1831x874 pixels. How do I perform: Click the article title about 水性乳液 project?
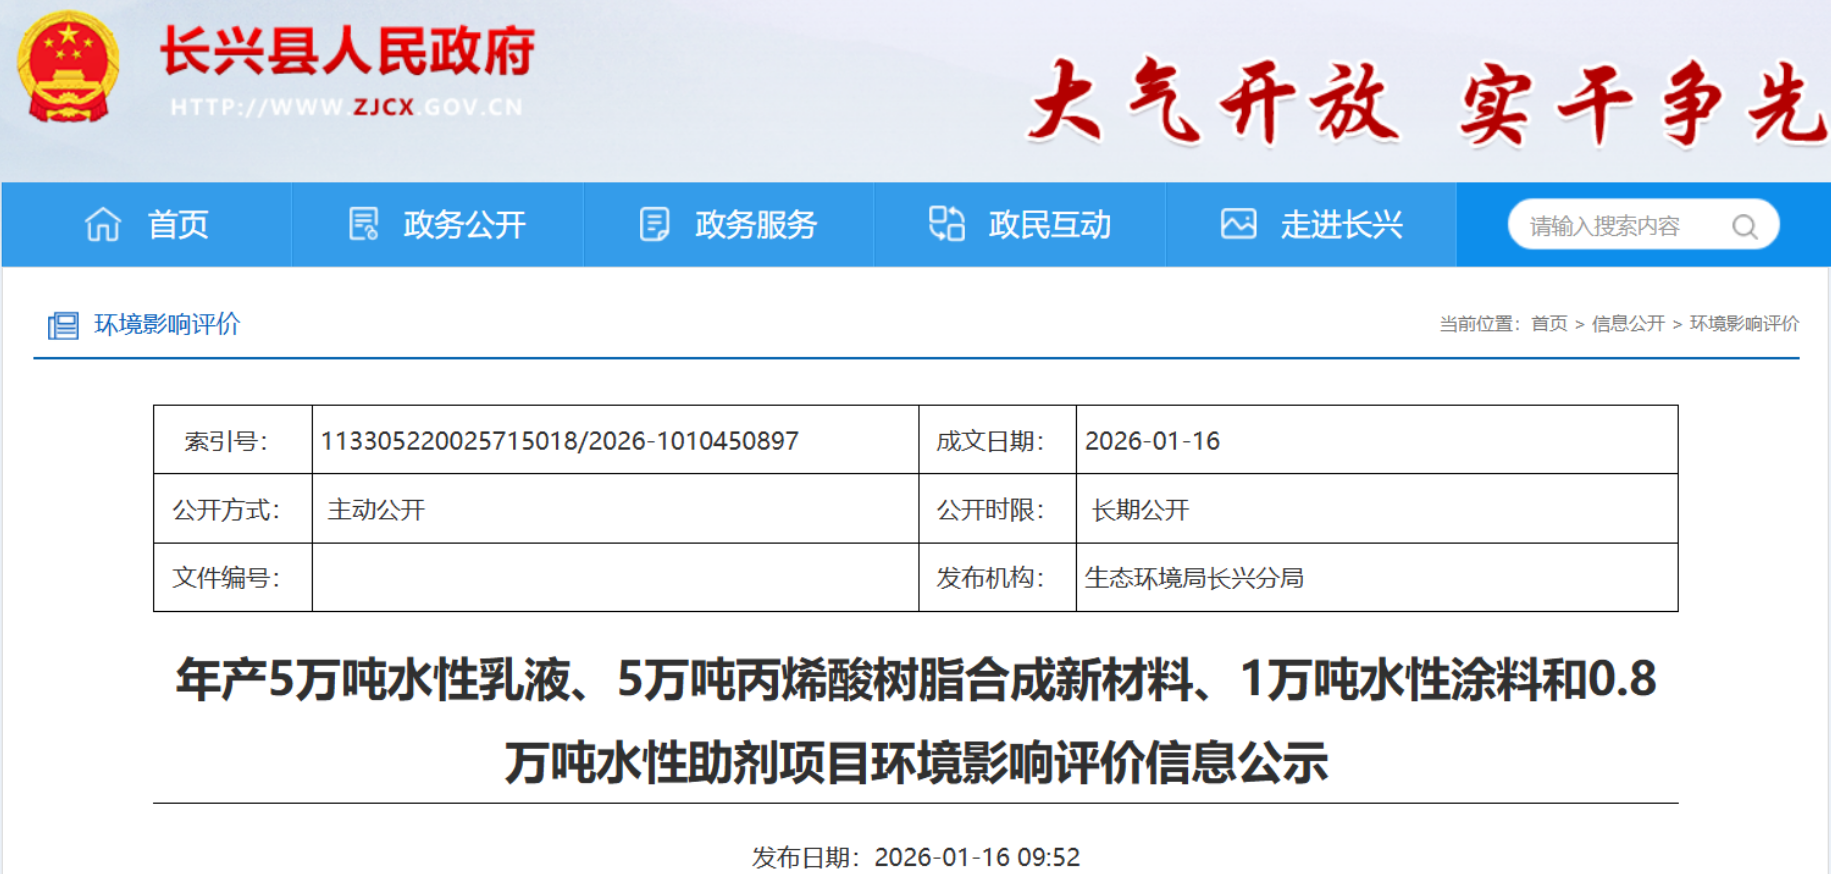(x=916, y=721)
